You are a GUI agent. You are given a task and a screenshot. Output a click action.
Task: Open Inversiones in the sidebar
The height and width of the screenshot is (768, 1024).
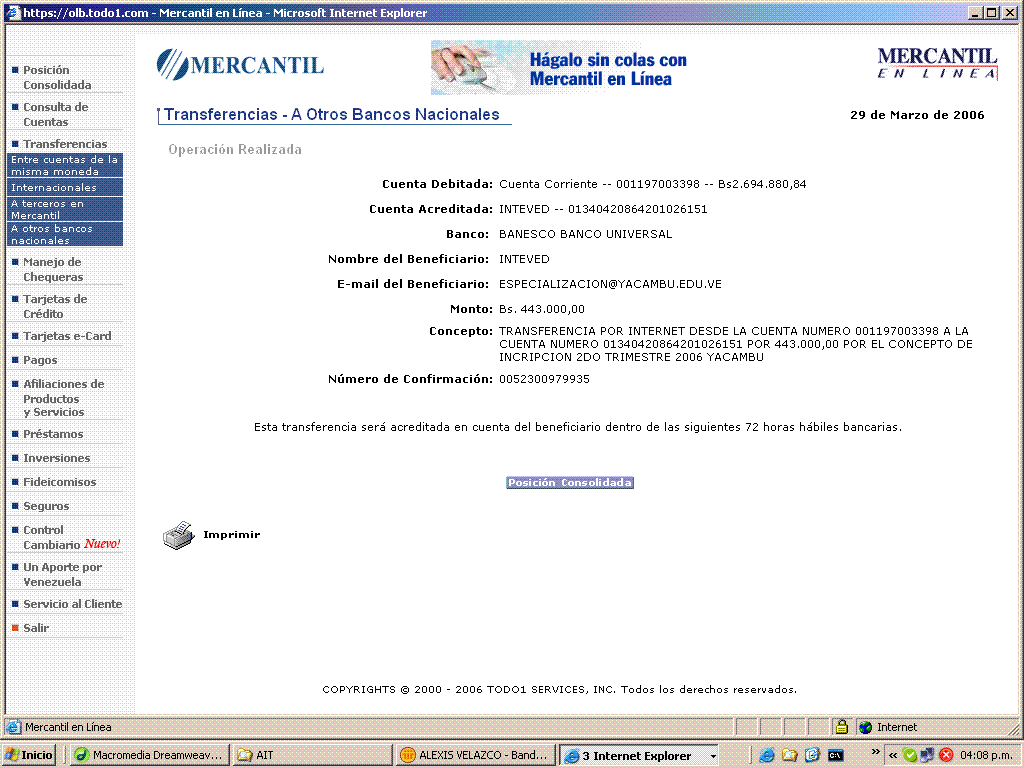57,458
